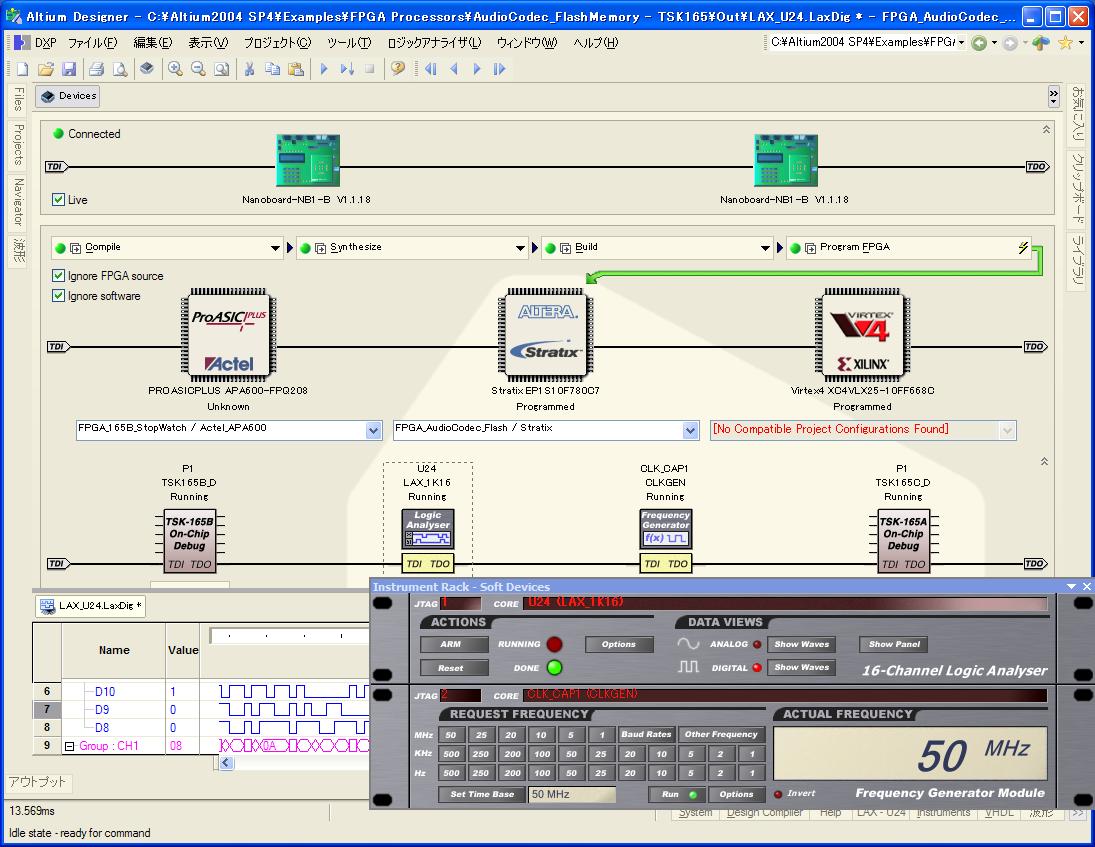Jump to first using double-left arrow icon
This screenshot has width=1095, height=847.
point(431,68)
